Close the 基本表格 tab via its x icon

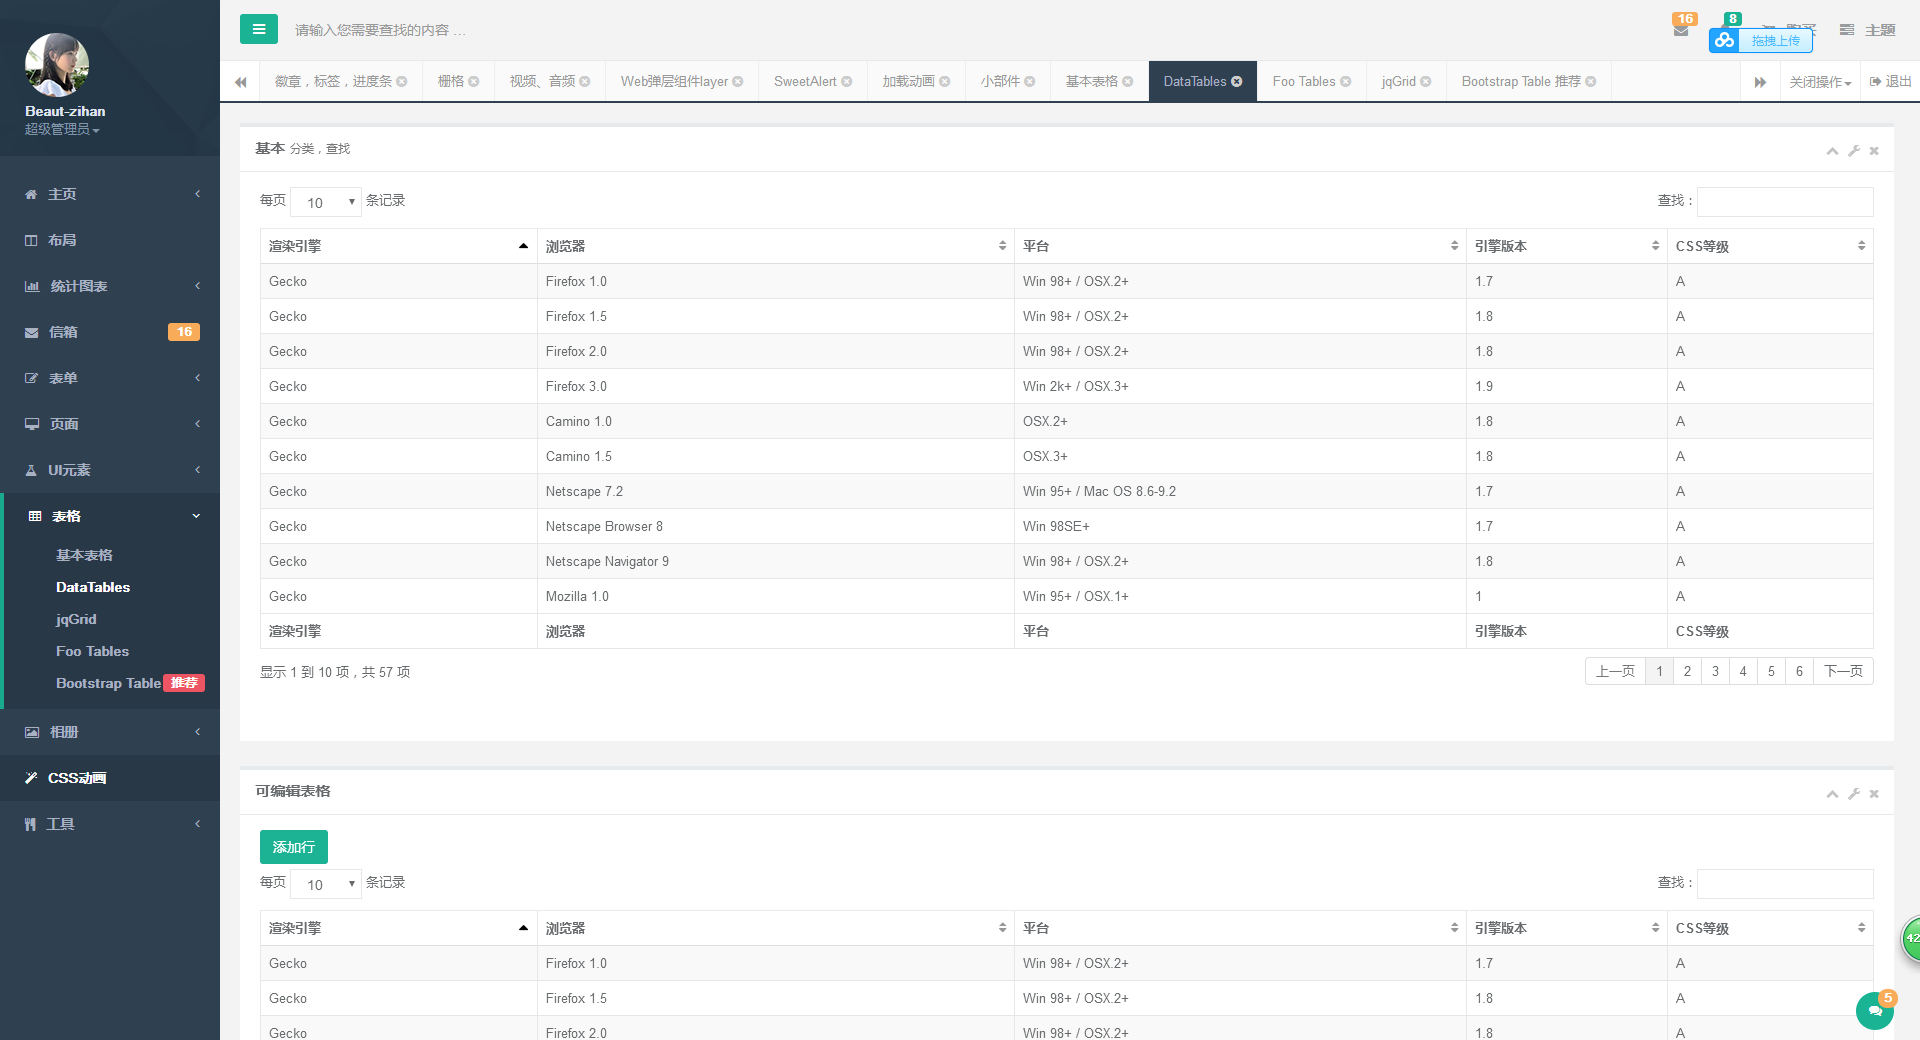(x=1128, y=82)
